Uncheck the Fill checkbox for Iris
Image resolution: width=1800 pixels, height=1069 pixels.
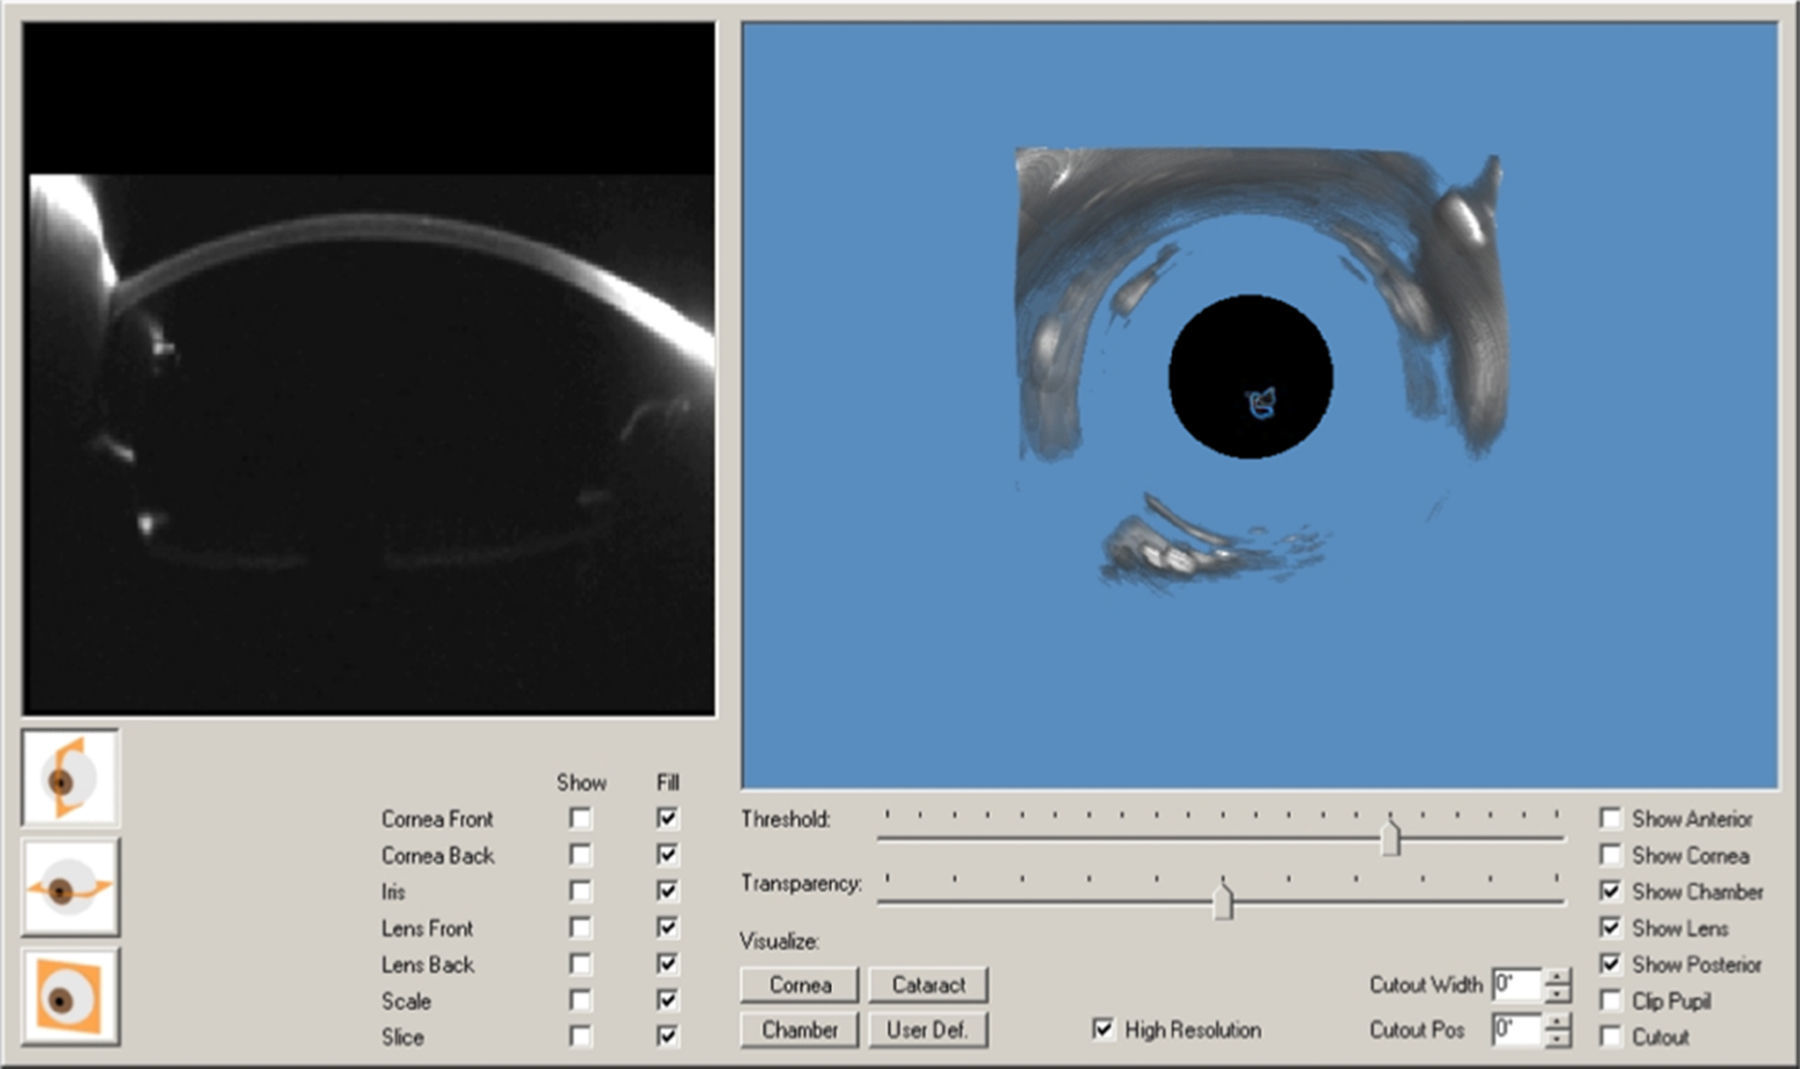(x=667, y=891)
